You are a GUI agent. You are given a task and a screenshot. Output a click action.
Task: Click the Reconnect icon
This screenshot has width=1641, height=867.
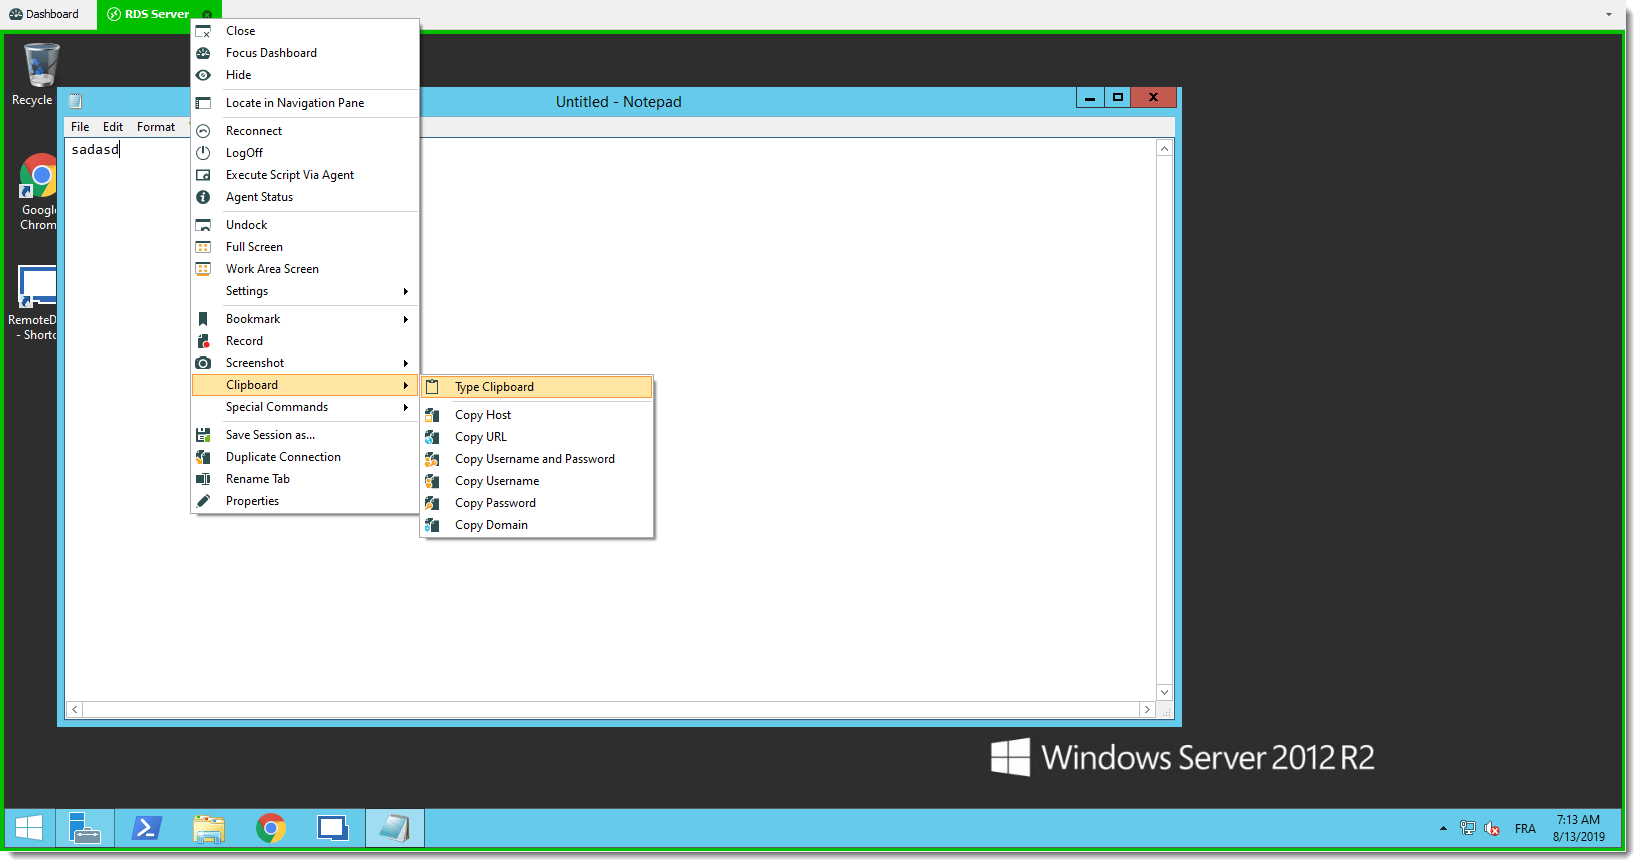pos(203,131)
